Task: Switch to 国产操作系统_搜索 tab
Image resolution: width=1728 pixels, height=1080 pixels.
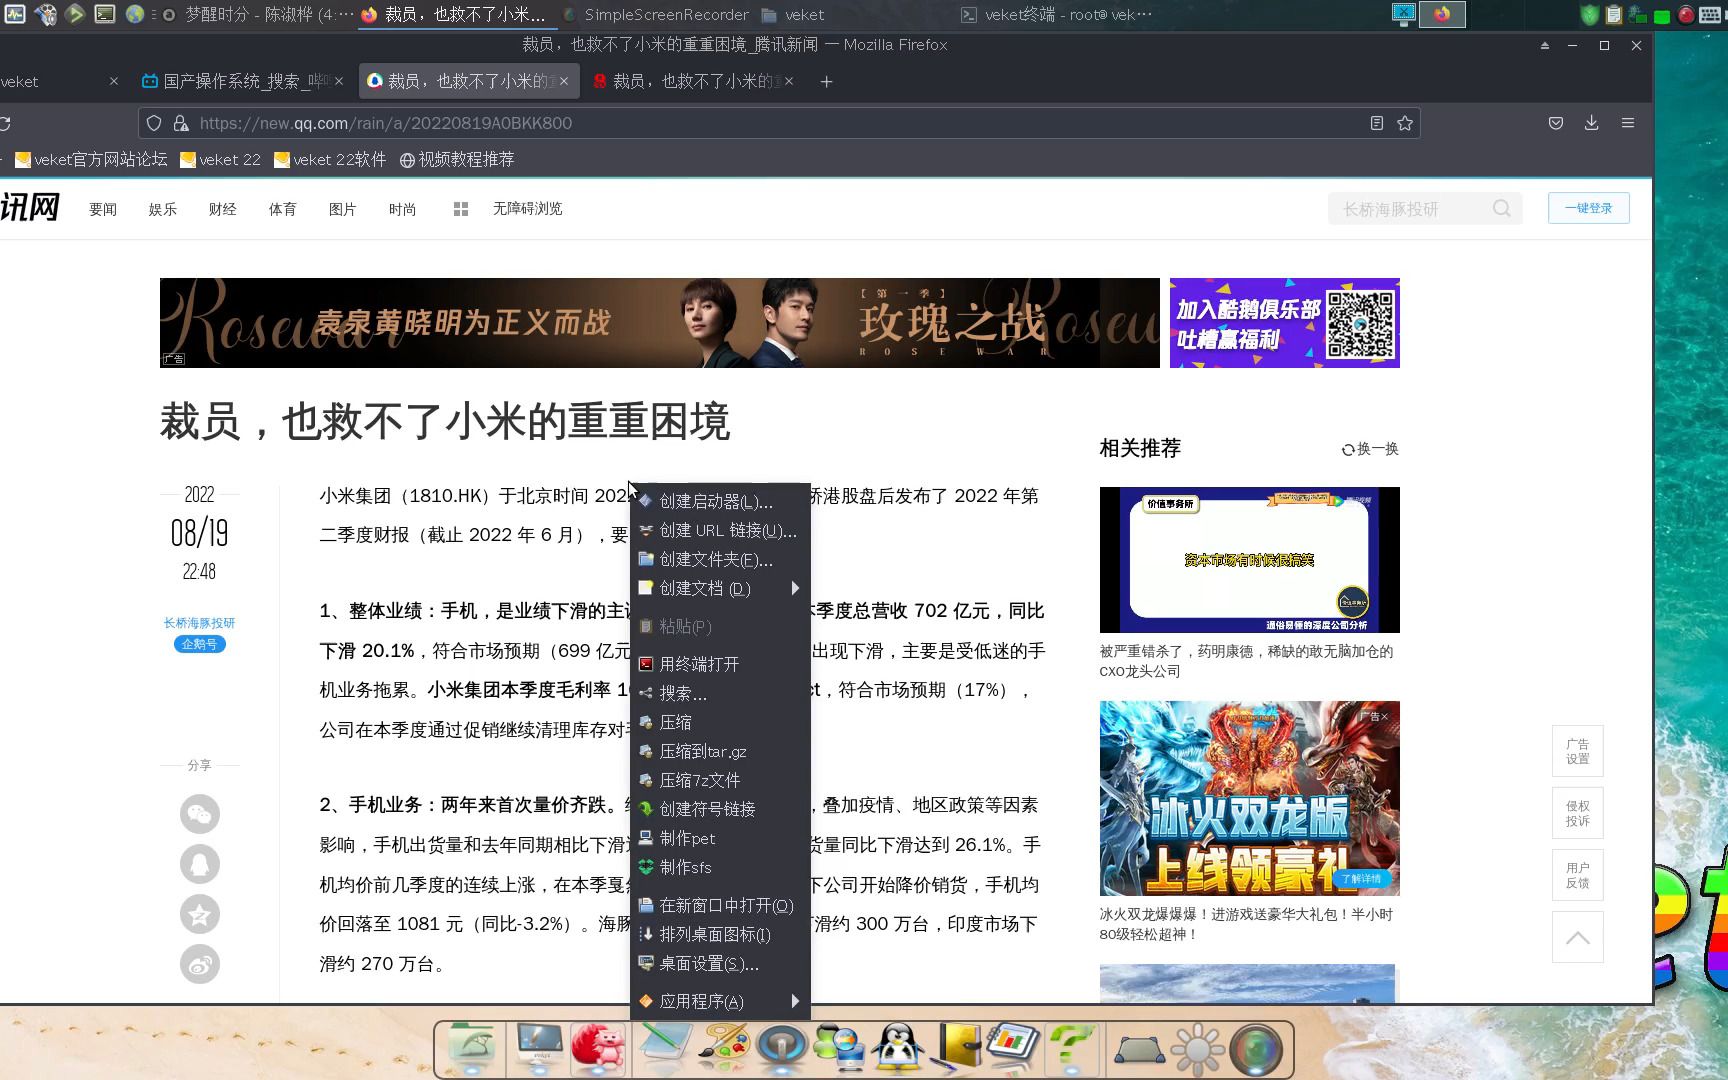Action: (243, 82)
